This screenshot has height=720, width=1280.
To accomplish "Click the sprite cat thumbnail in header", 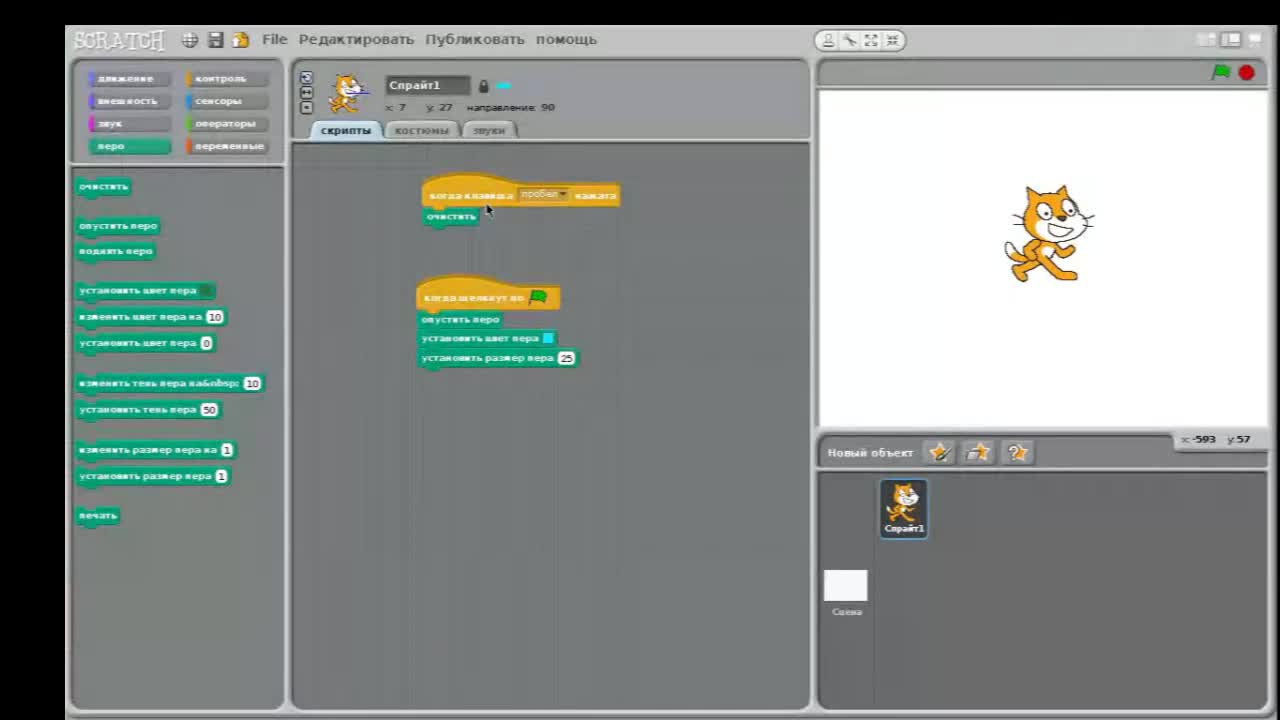I will (x=347, y=94).
